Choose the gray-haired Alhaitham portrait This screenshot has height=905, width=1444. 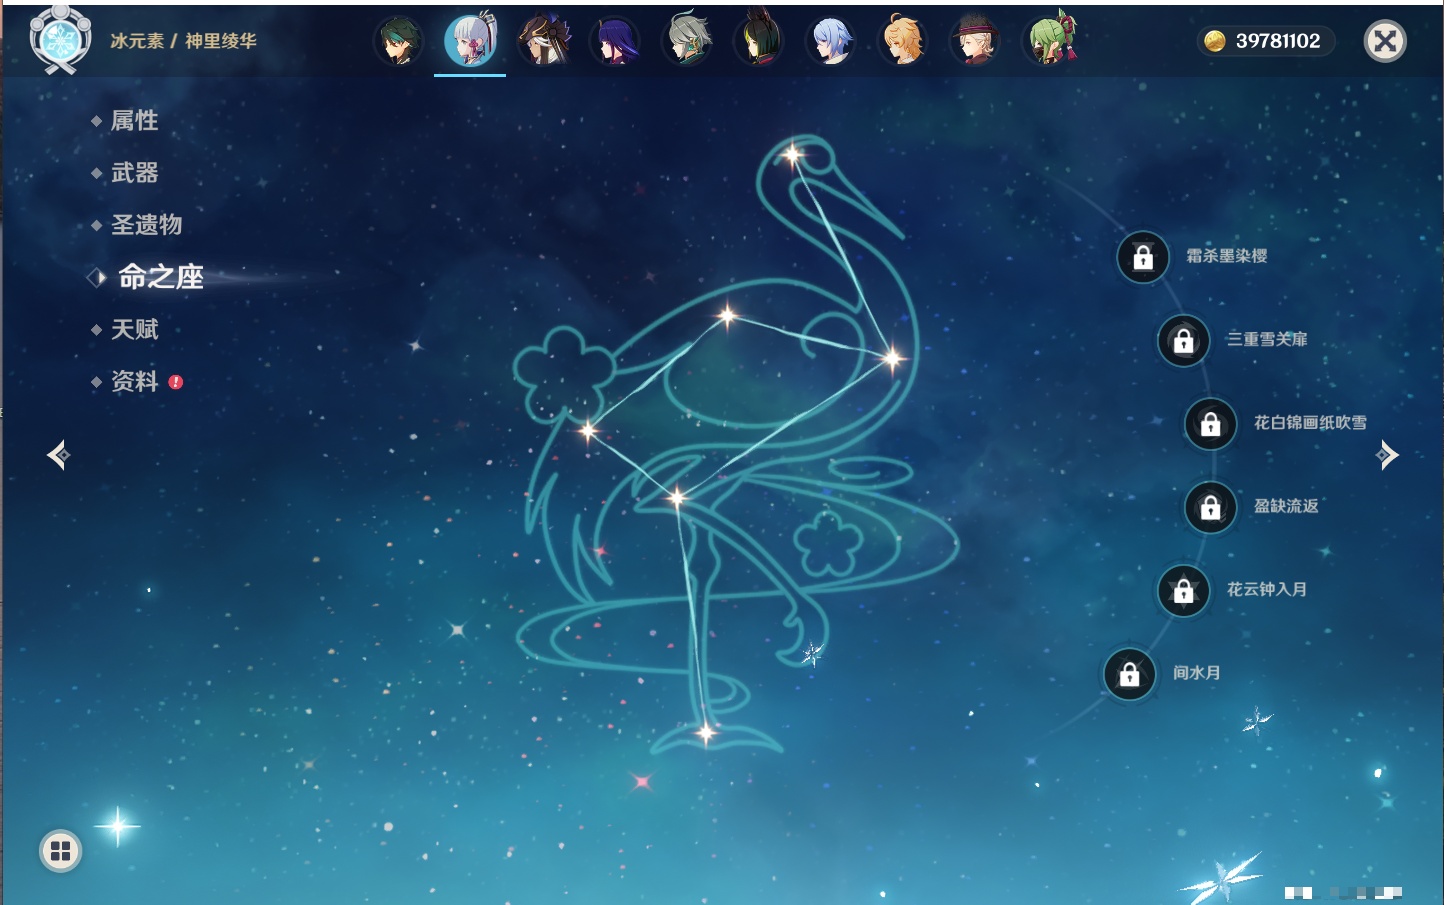pos(687,42)
